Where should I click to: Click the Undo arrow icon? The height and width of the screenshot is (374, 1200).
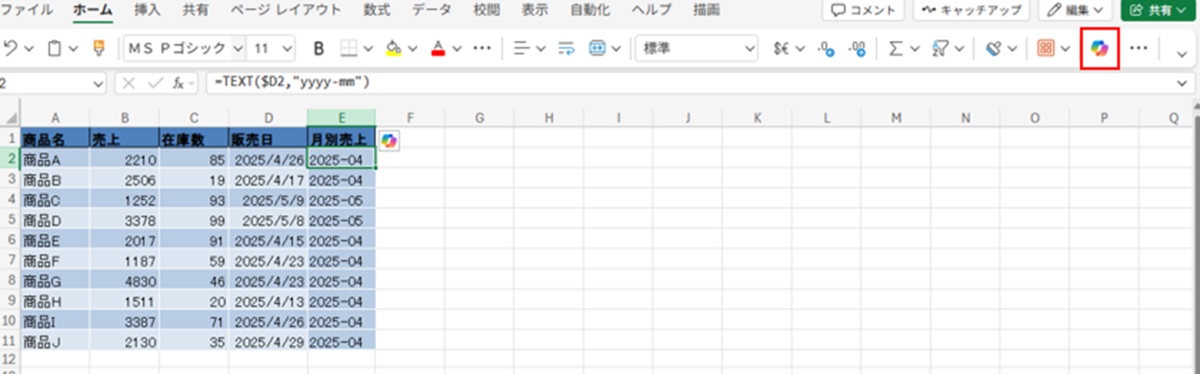point(12,48)
